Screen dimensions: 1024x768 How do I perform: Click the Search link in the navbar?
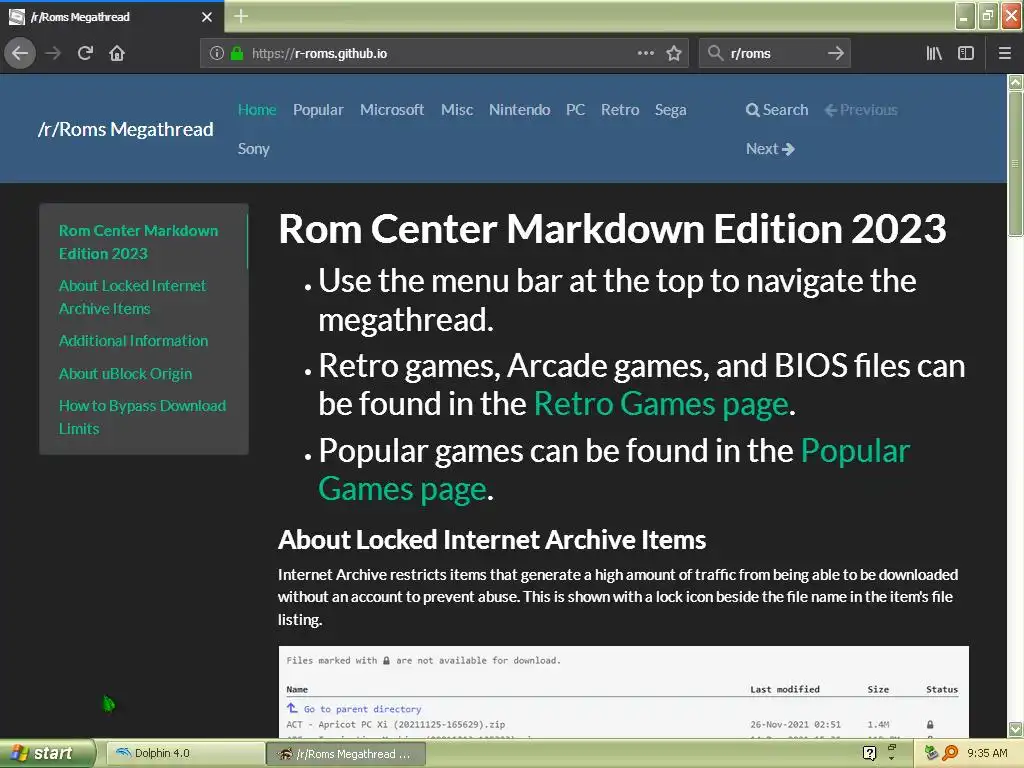click(777, 110)
